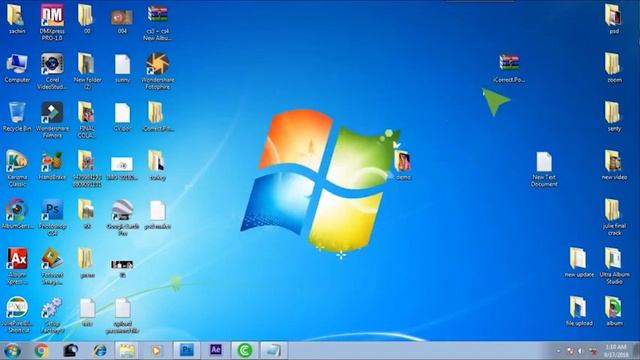
Task: Launch AlbumSense shortcut on desktop
Action: [x=17, y=214]
